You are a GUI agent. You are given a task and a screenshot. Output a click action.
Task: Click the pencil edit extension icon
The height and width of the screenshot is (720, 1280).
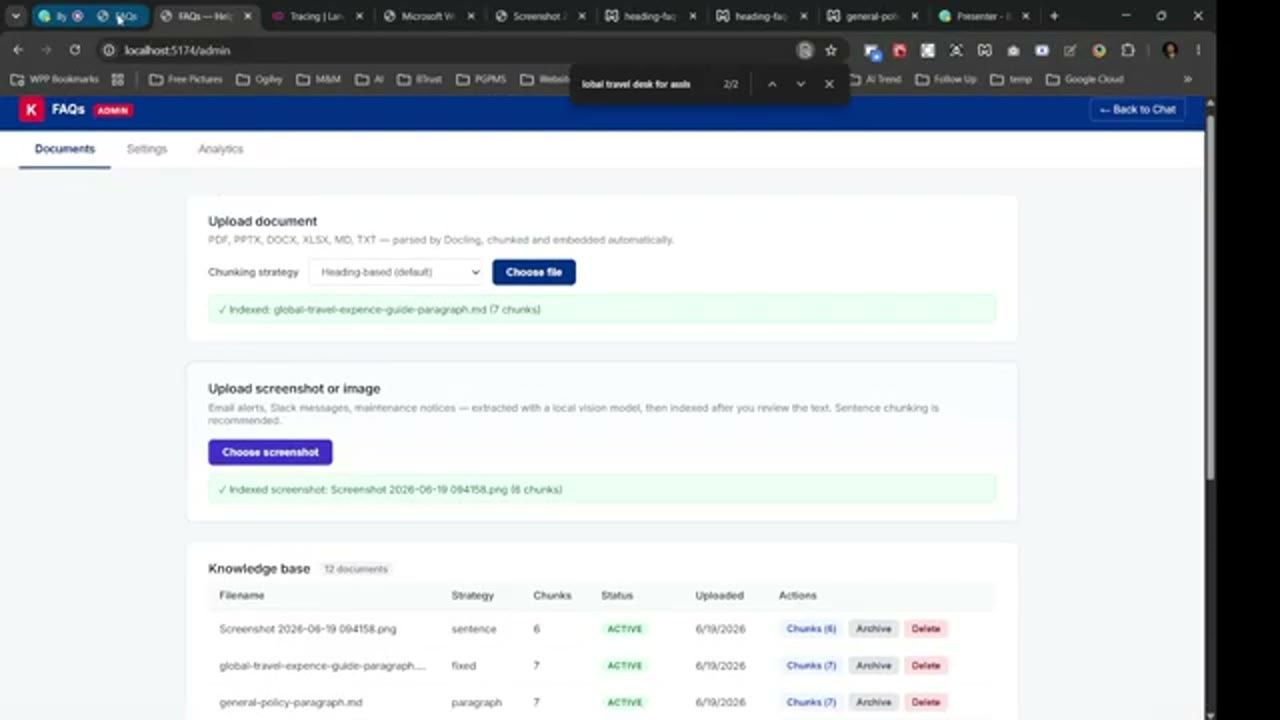click(x=1070, y=50)
